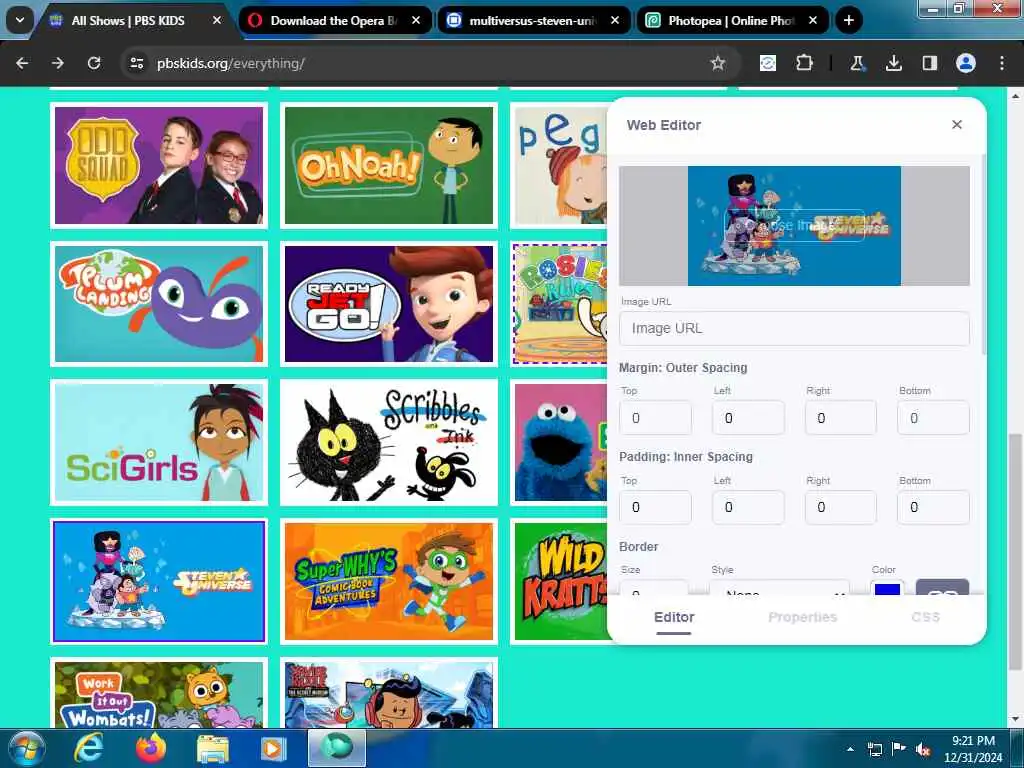
Task: Click the Steven Universe image preview in editor
Action: point(794,226)
